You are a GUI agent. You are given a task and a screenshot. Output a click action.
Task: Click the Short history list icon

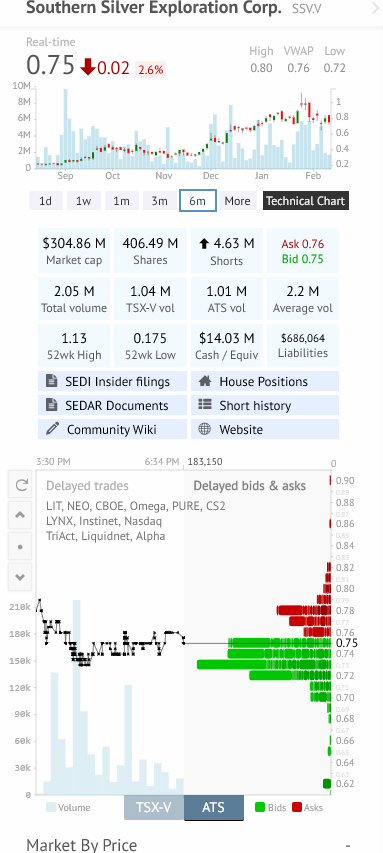(205, 405)
